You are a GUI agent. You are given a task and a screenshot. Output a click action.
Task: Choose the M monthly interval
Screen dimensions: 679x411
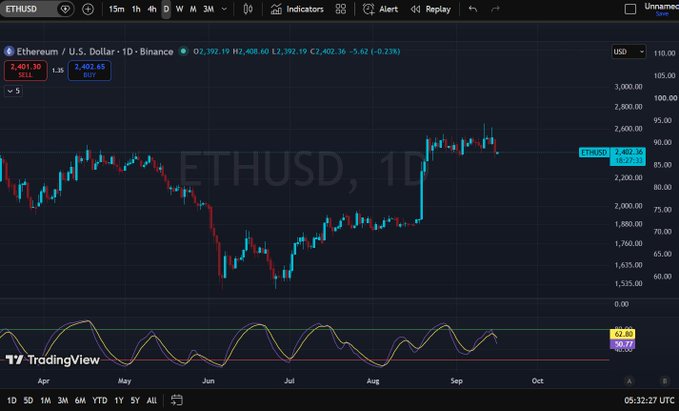tap(193, 9)
